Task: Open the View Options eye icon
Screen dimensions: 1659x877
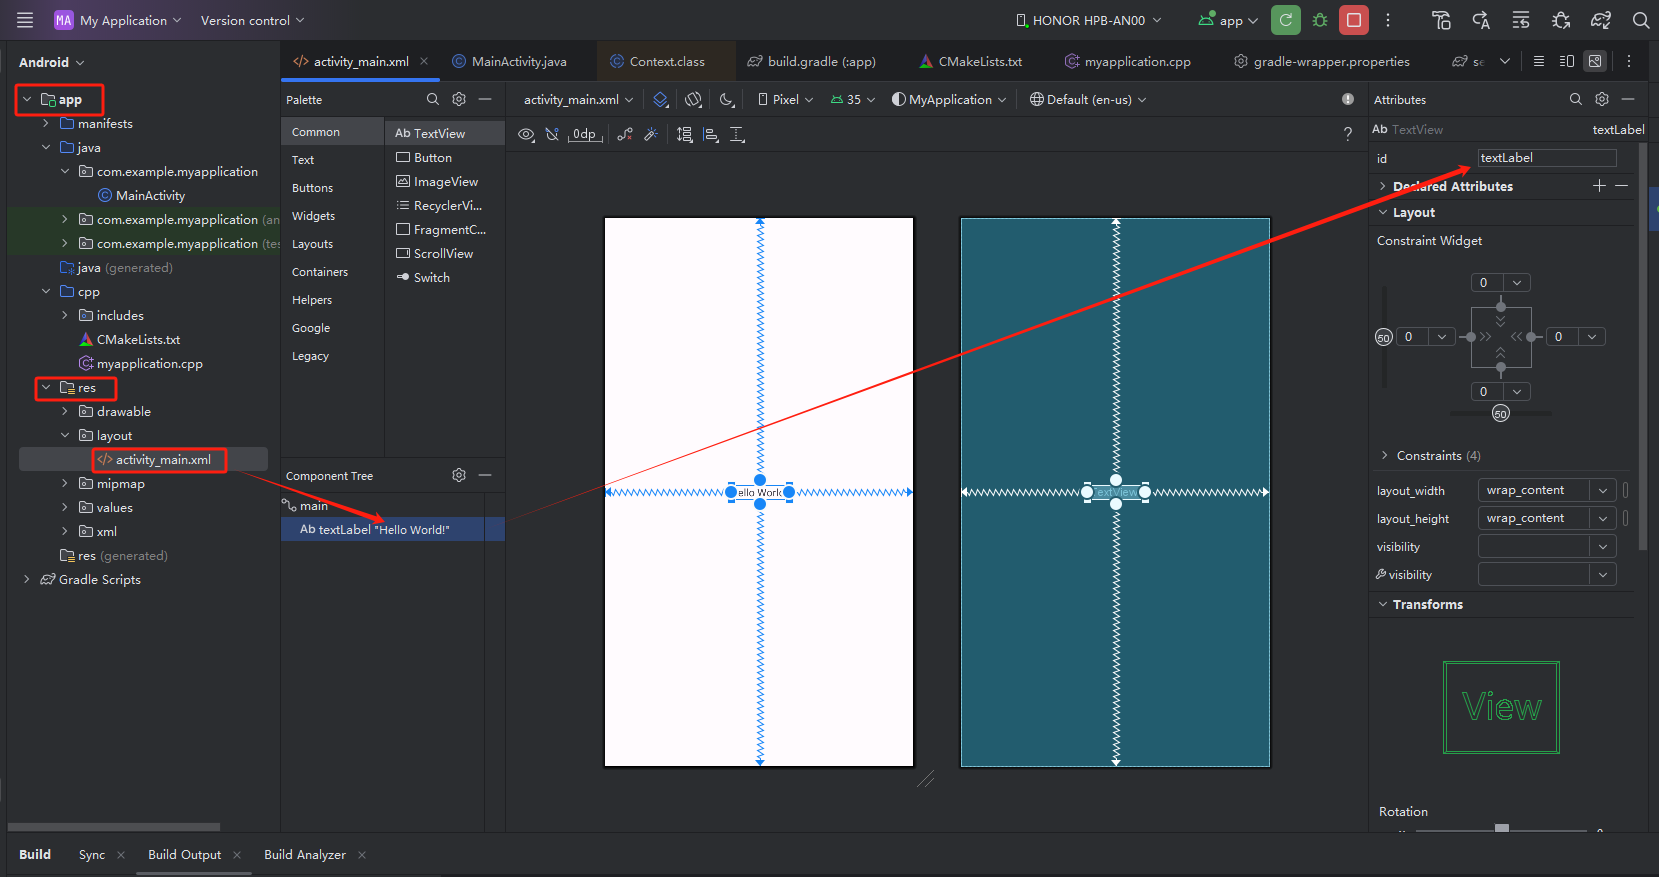Action: click(x=526, y=134)
